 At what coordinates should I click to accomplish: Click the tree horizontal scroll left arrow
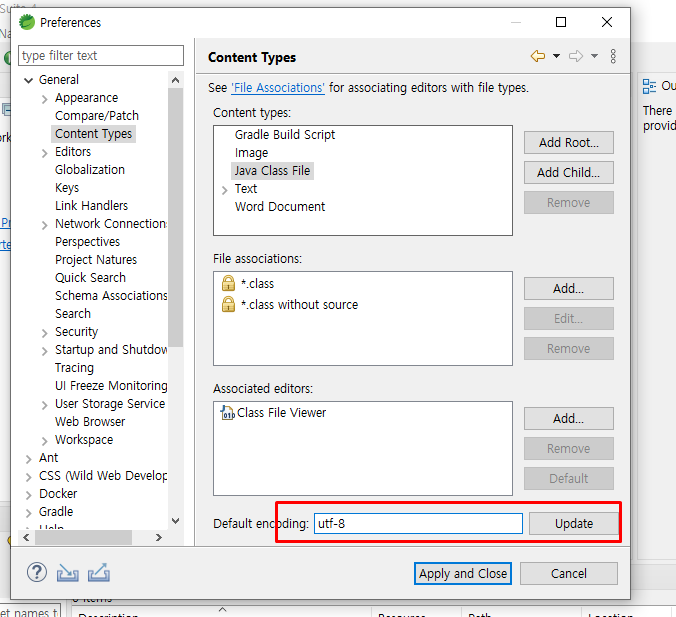coord(26,537)
